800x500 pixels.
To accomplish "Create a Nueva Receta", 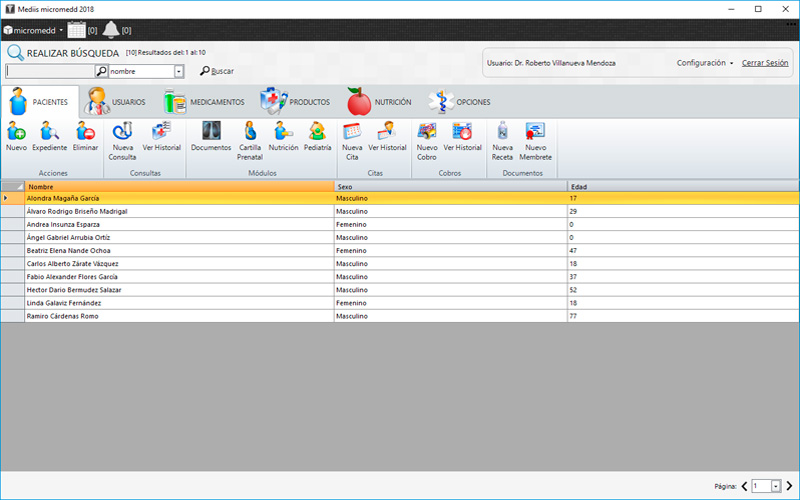I will point(503,141).
